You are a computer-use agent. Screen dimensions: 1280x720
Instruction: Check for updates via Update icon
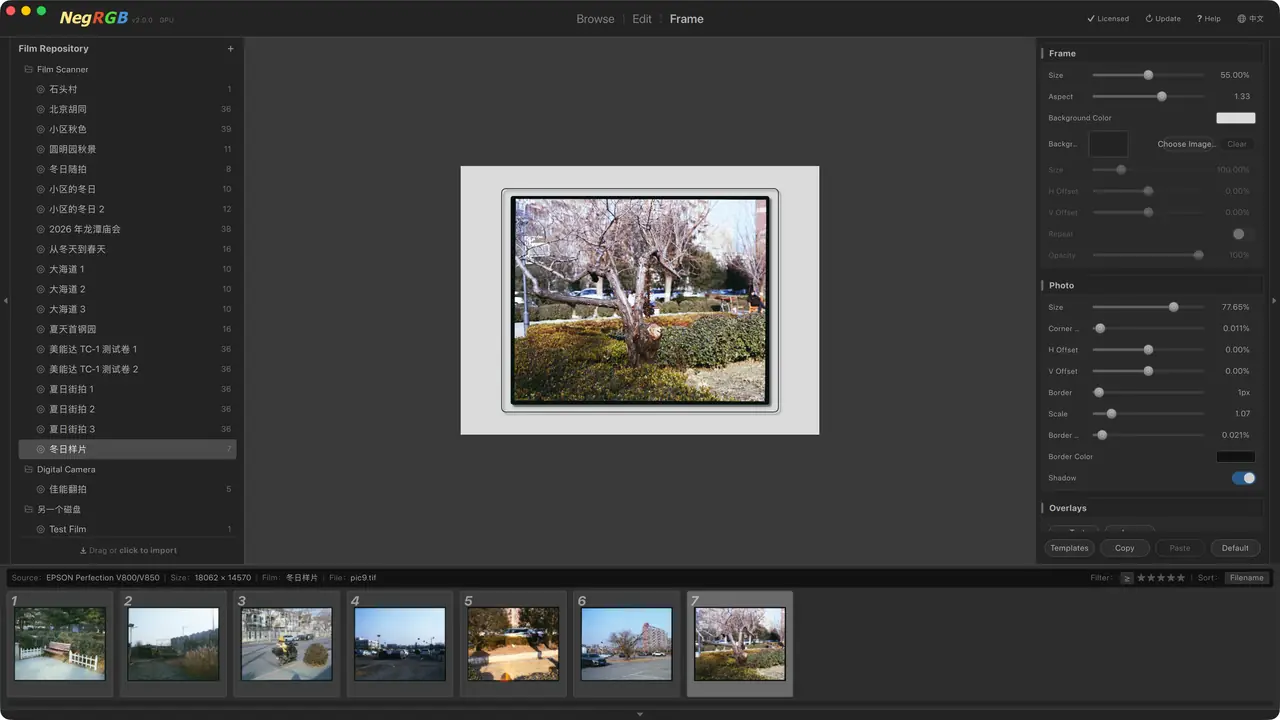(1163, 19)
